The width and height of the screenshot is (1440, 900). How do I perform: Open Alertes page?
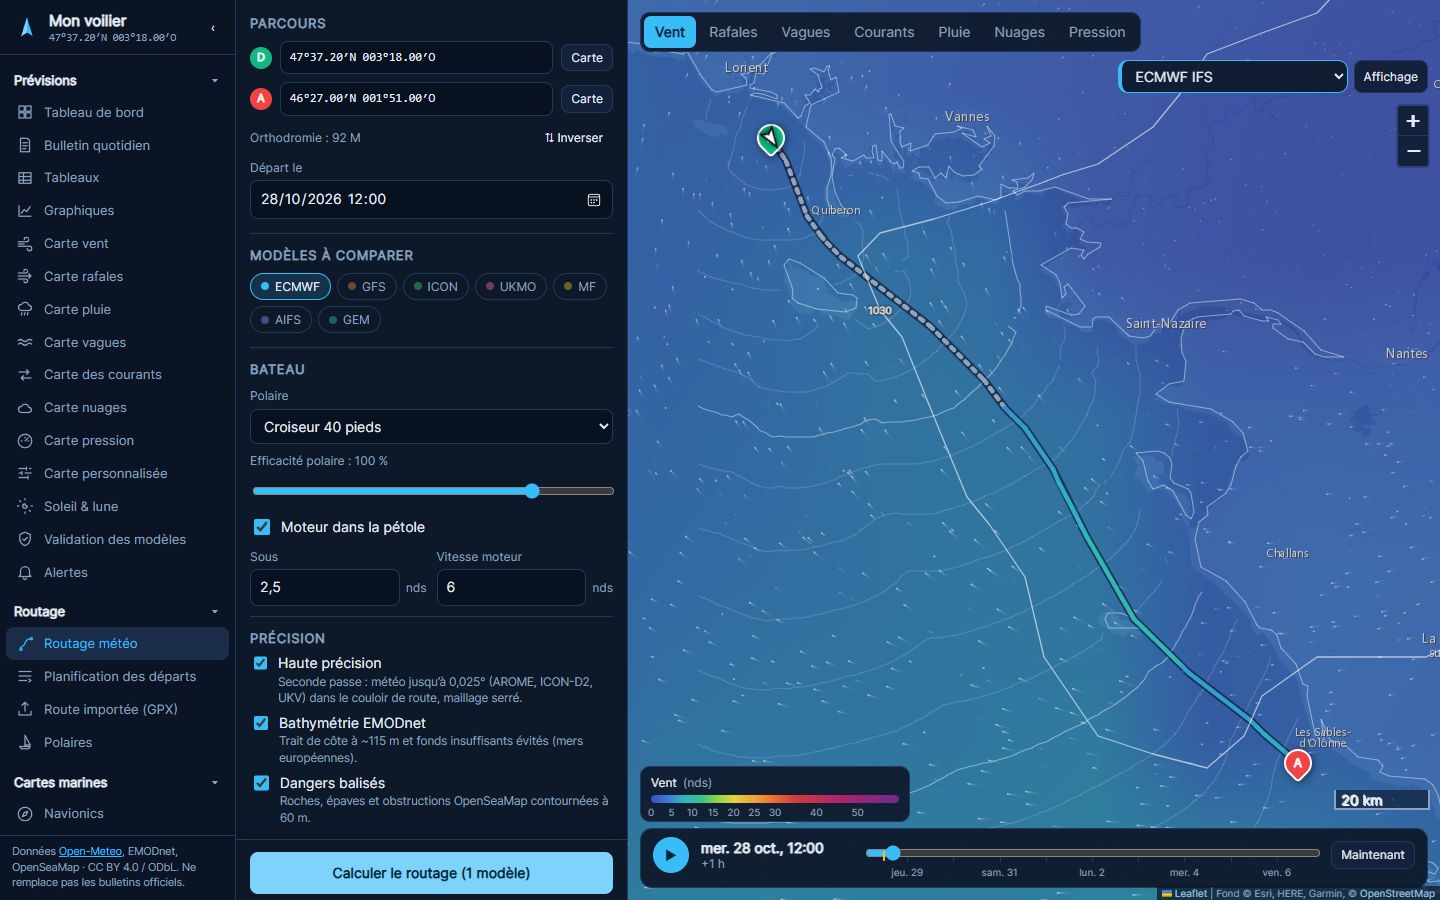[x=117, y=572]
